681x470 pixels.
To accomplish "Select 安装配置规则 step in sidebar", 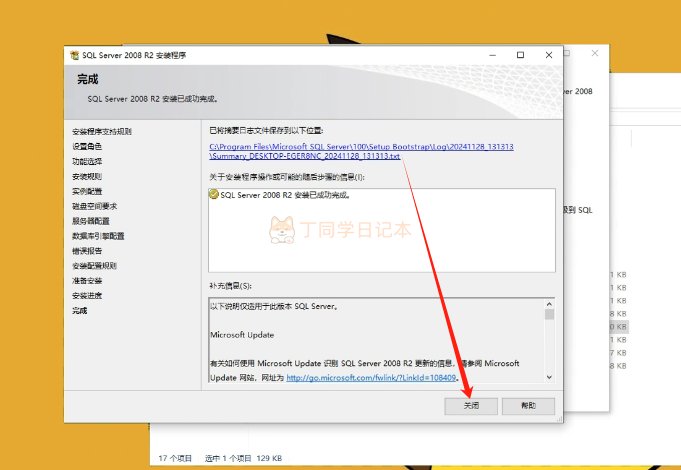I will pos(94,266).
